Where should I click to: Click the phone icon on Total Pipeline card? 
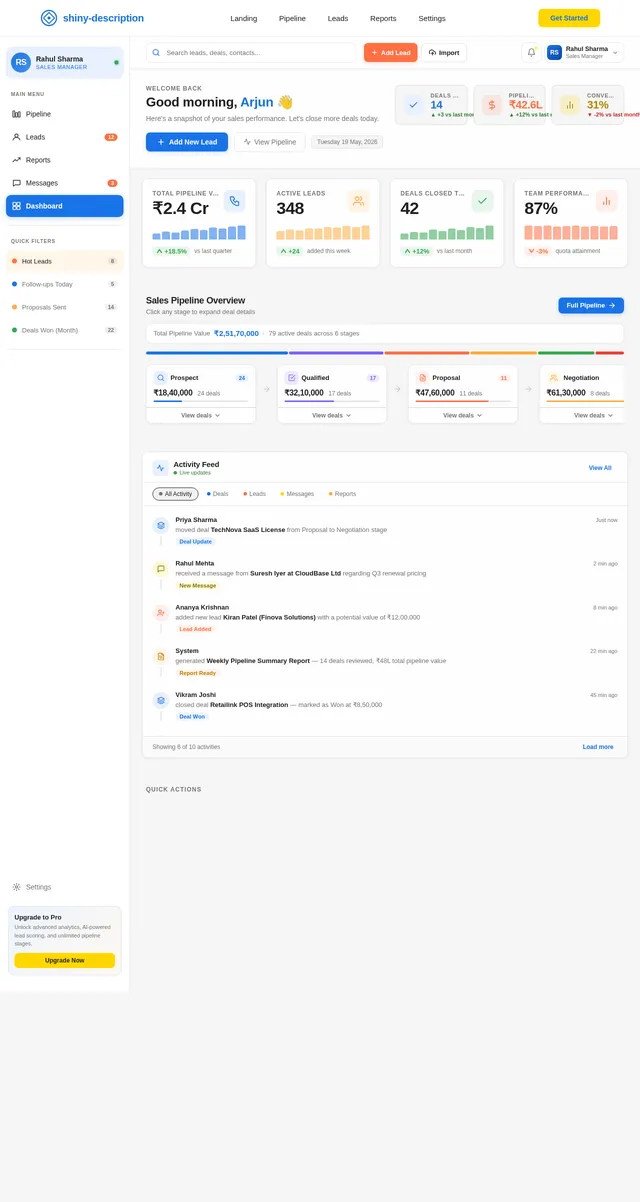click(x=234, y=201)
